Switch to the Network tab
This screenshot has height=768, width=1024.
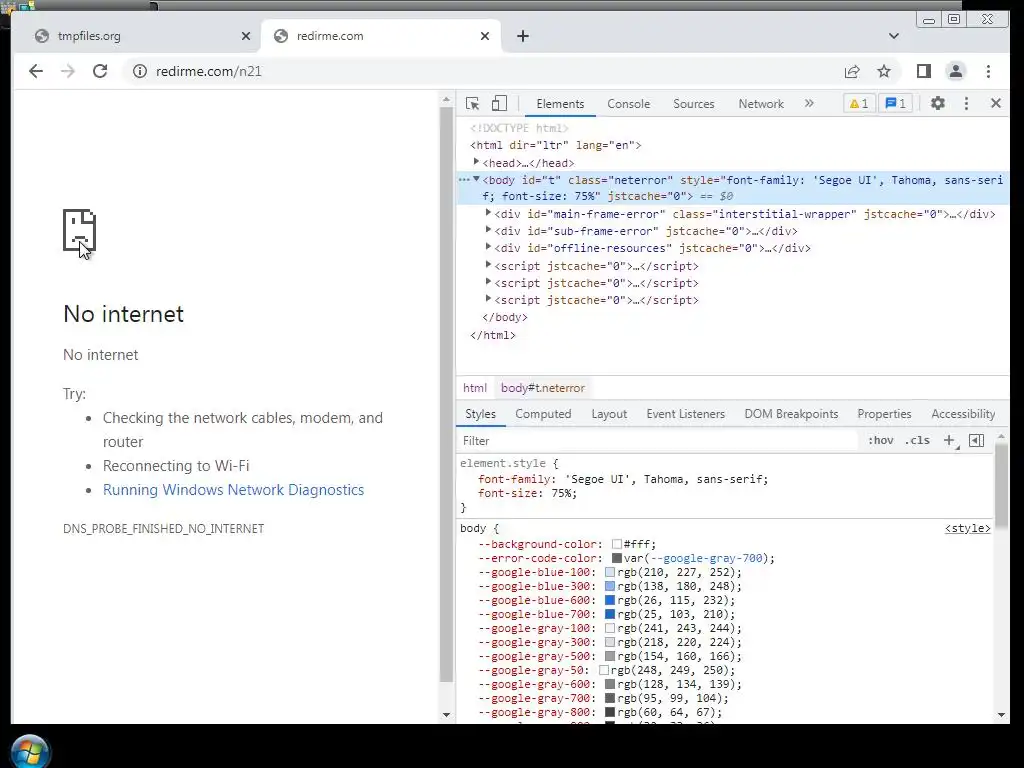point(761,104)
